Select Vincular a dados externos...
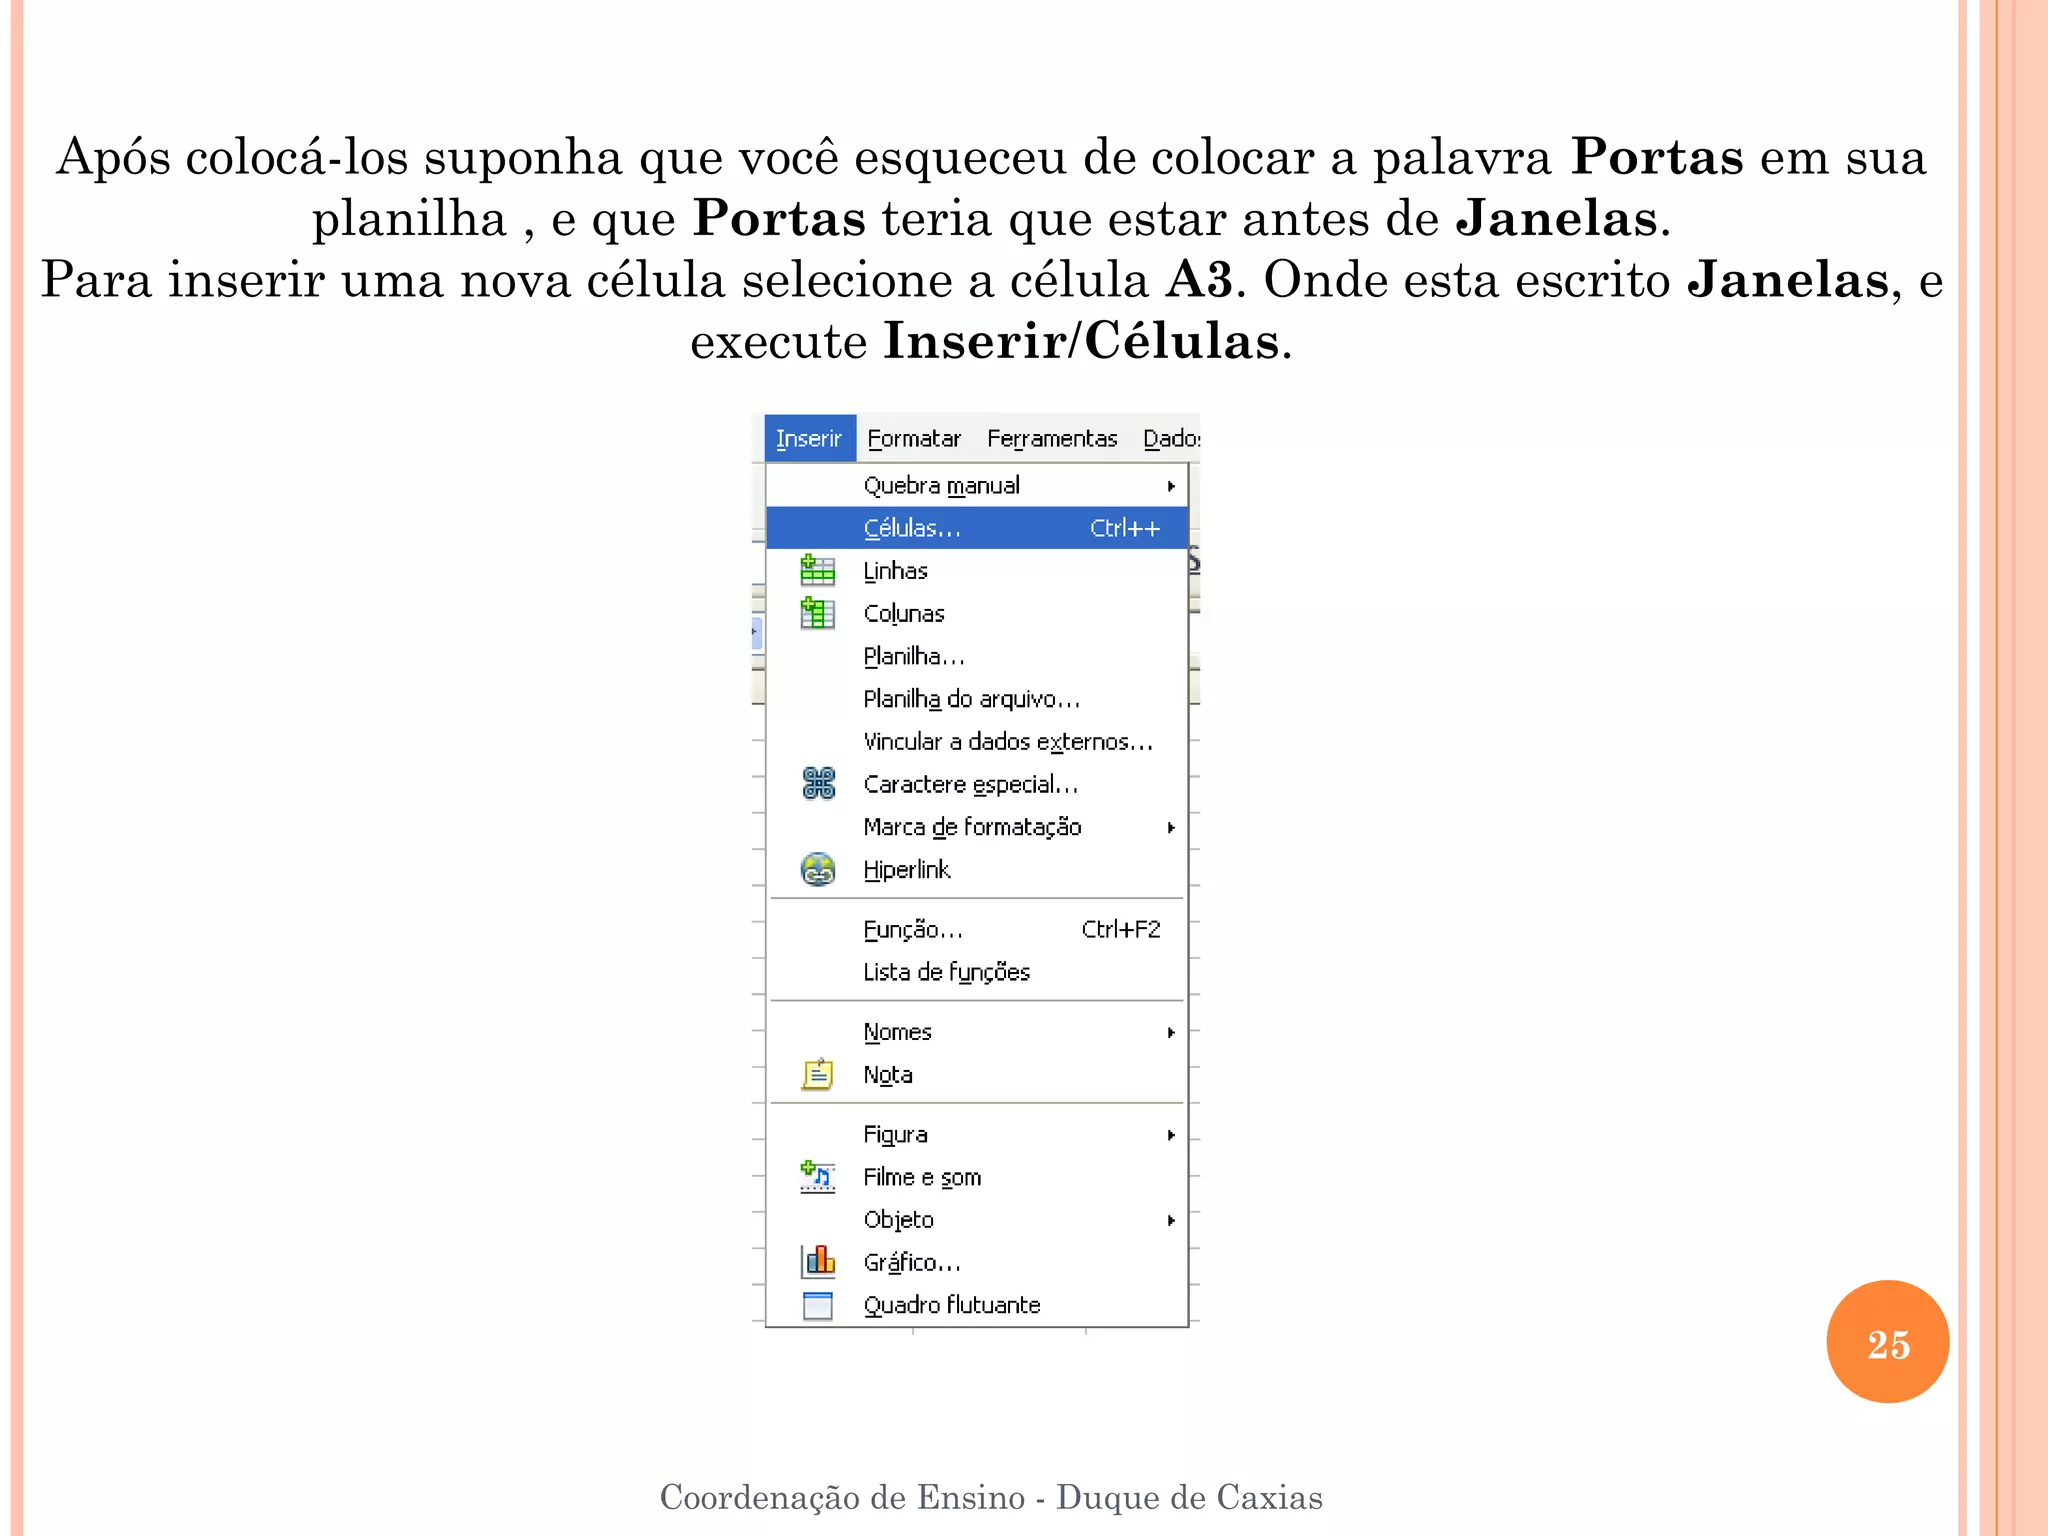2048x1536 pixels. coord(977,741)
